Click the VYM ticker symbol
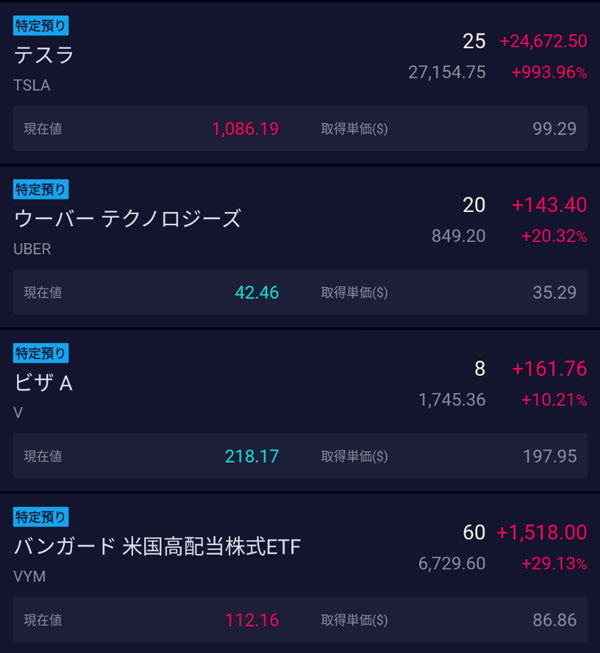600x653 pixels. [30, 577]
